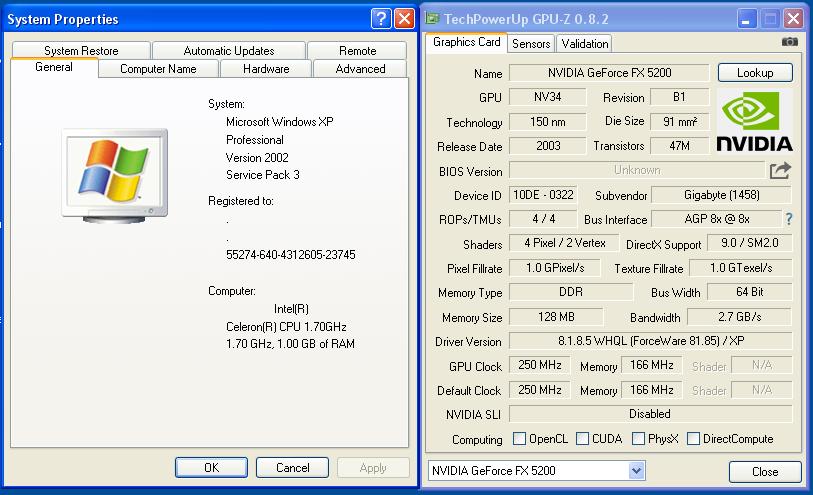This screenshot has height=495, width=813.
Task: Click OK in System Properties
Action: (x=211, y=467)
